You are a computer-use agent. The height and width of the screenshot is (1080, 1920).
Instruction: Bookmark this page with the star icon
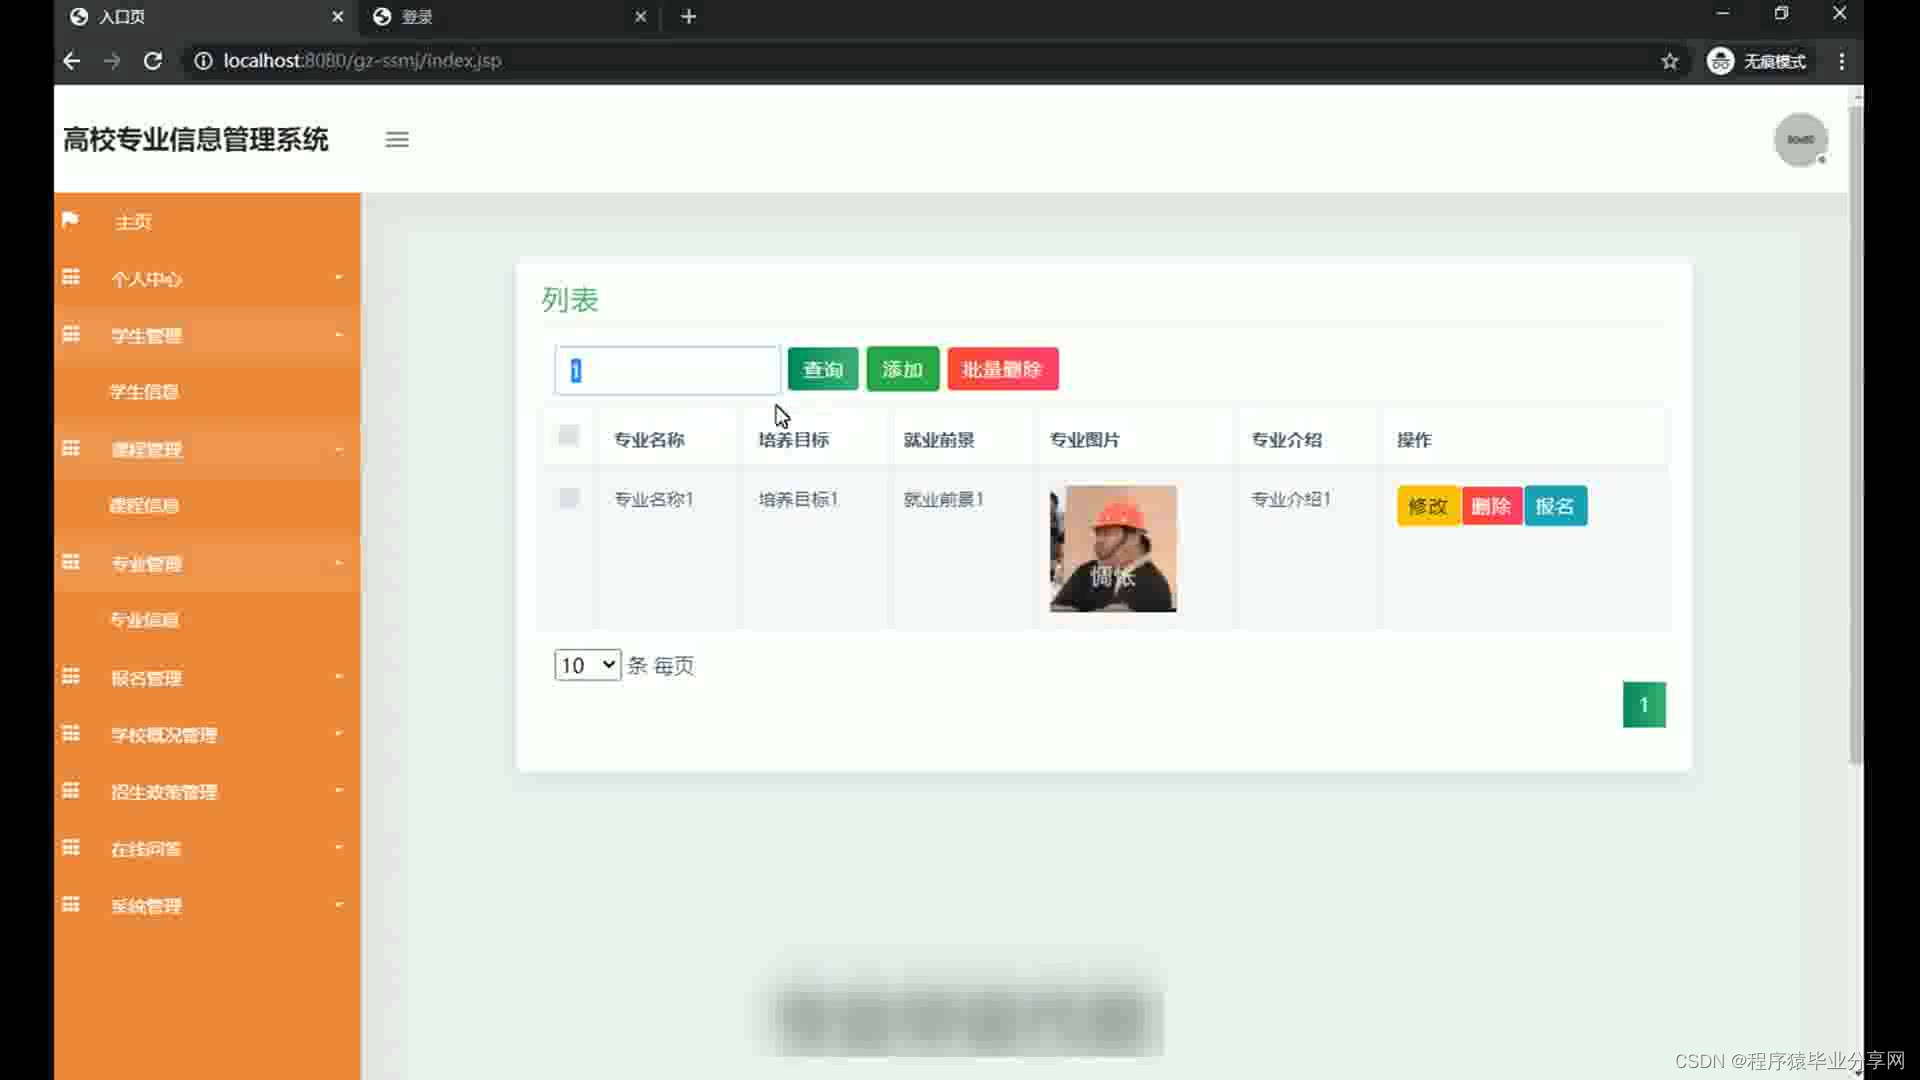[x=1669, y=61]
